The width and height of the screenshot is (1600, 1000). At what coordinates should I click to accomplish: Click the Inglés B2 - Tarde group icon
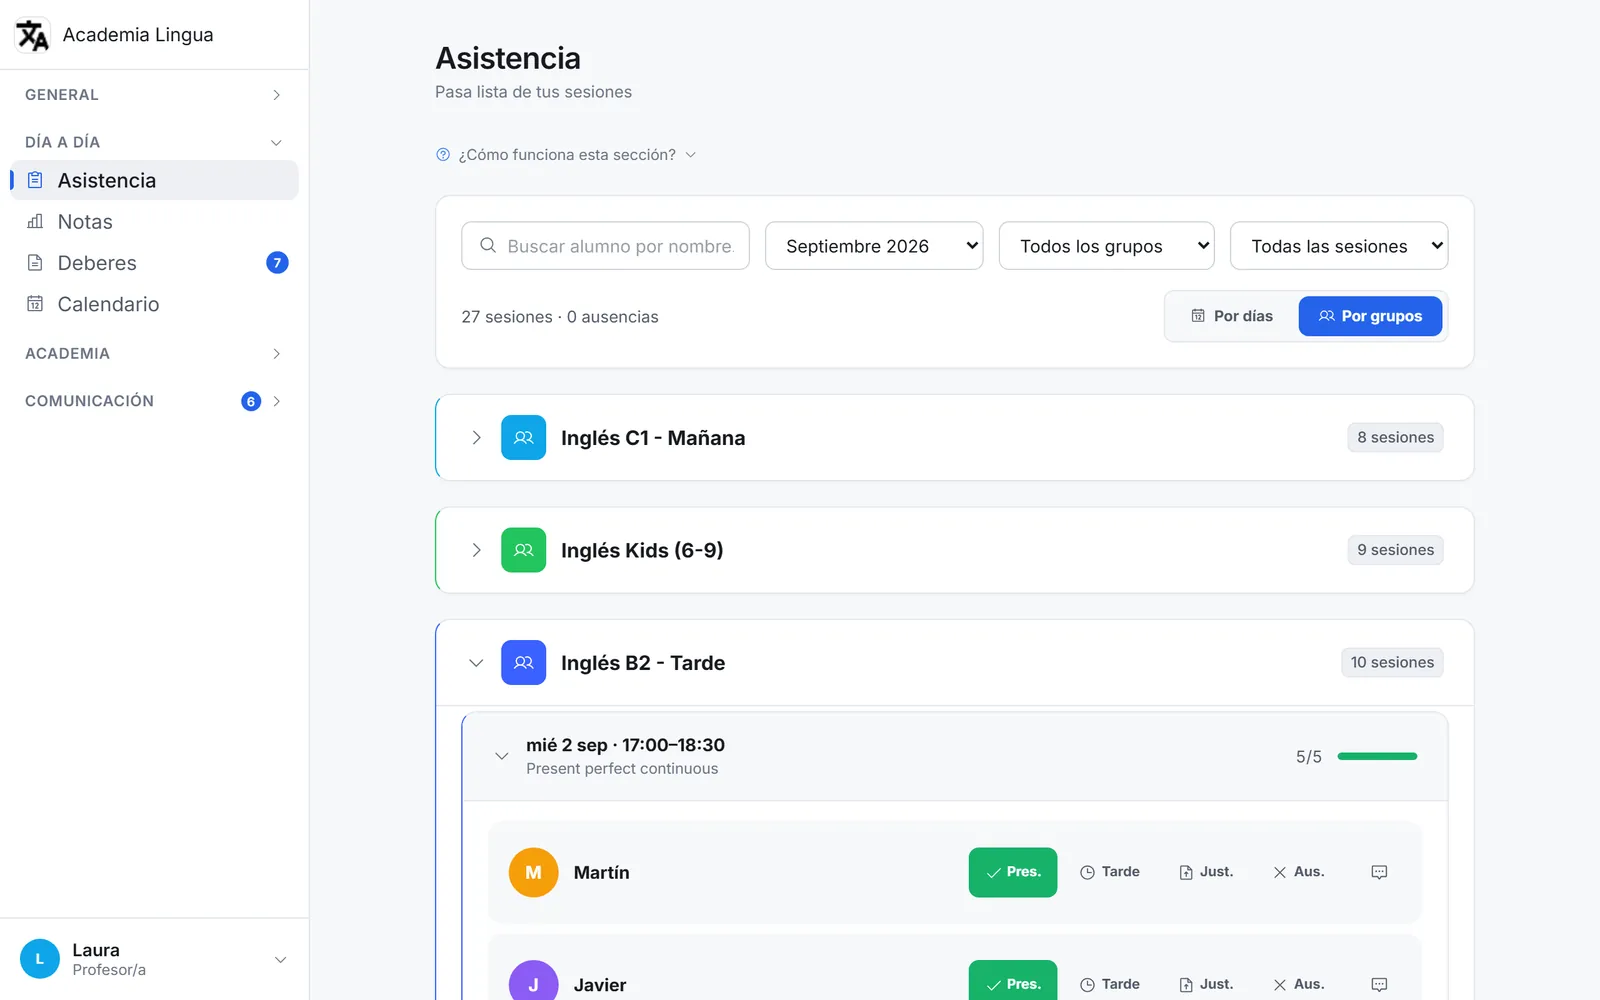[523, 662]
